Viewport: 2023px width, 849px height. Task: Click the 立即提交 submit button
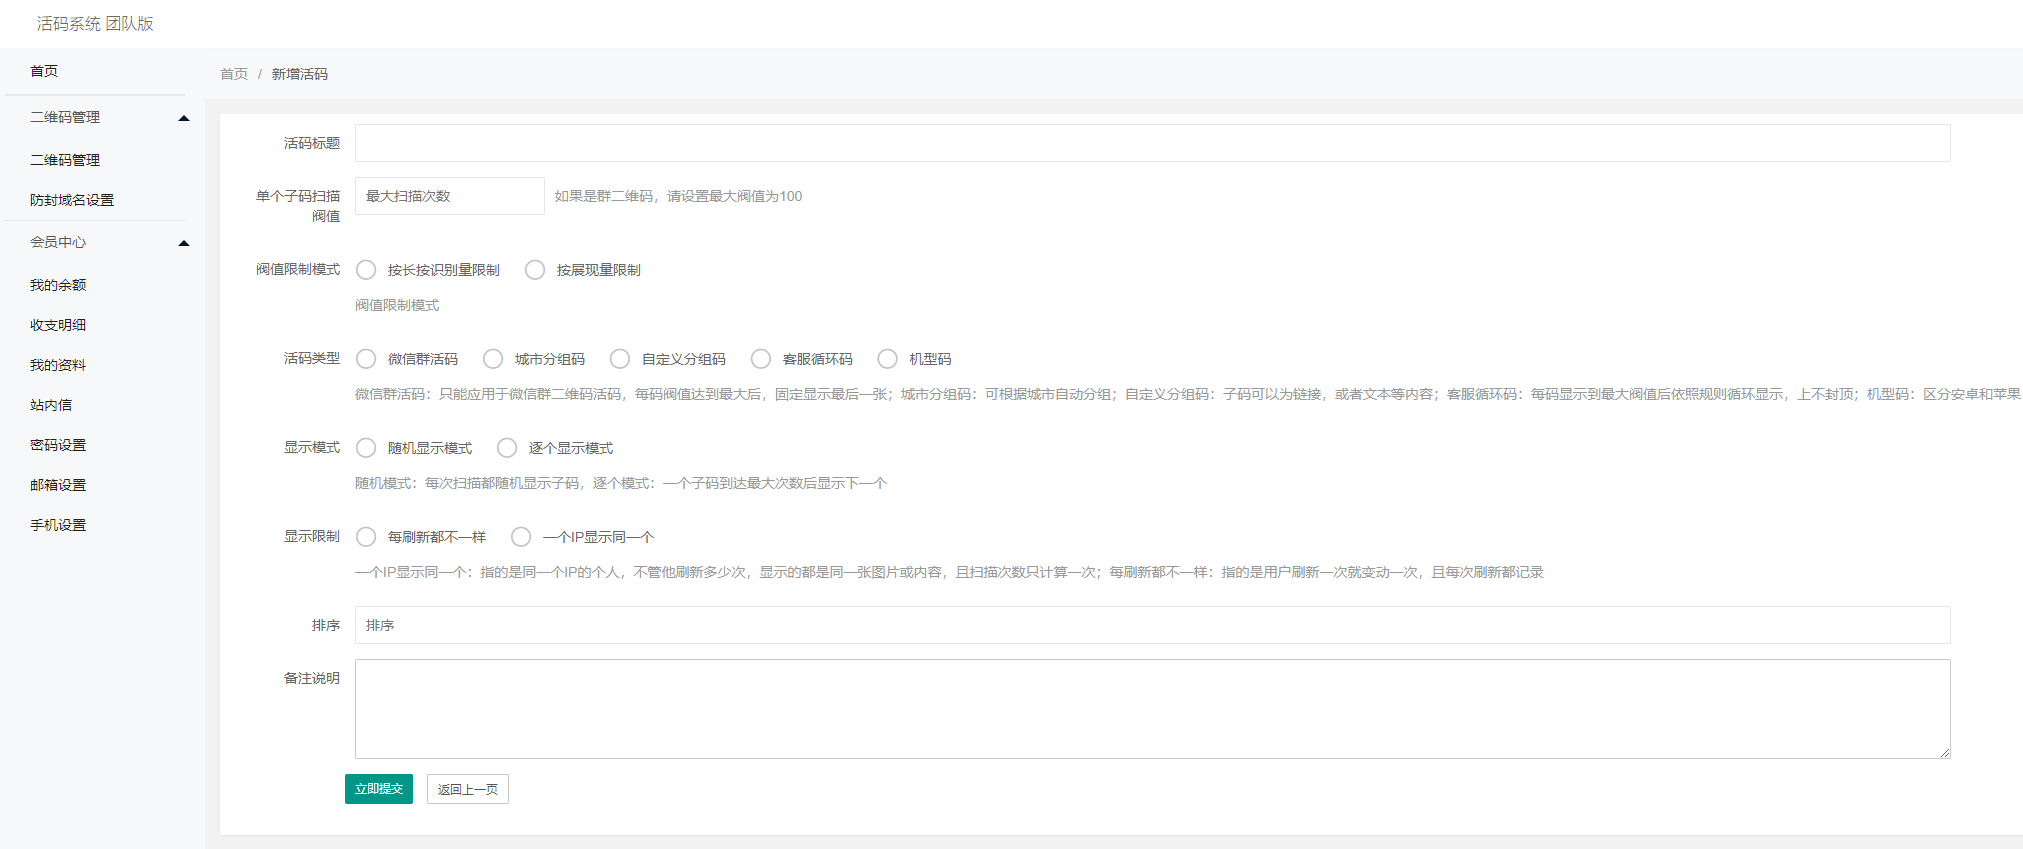coord(379,789)
